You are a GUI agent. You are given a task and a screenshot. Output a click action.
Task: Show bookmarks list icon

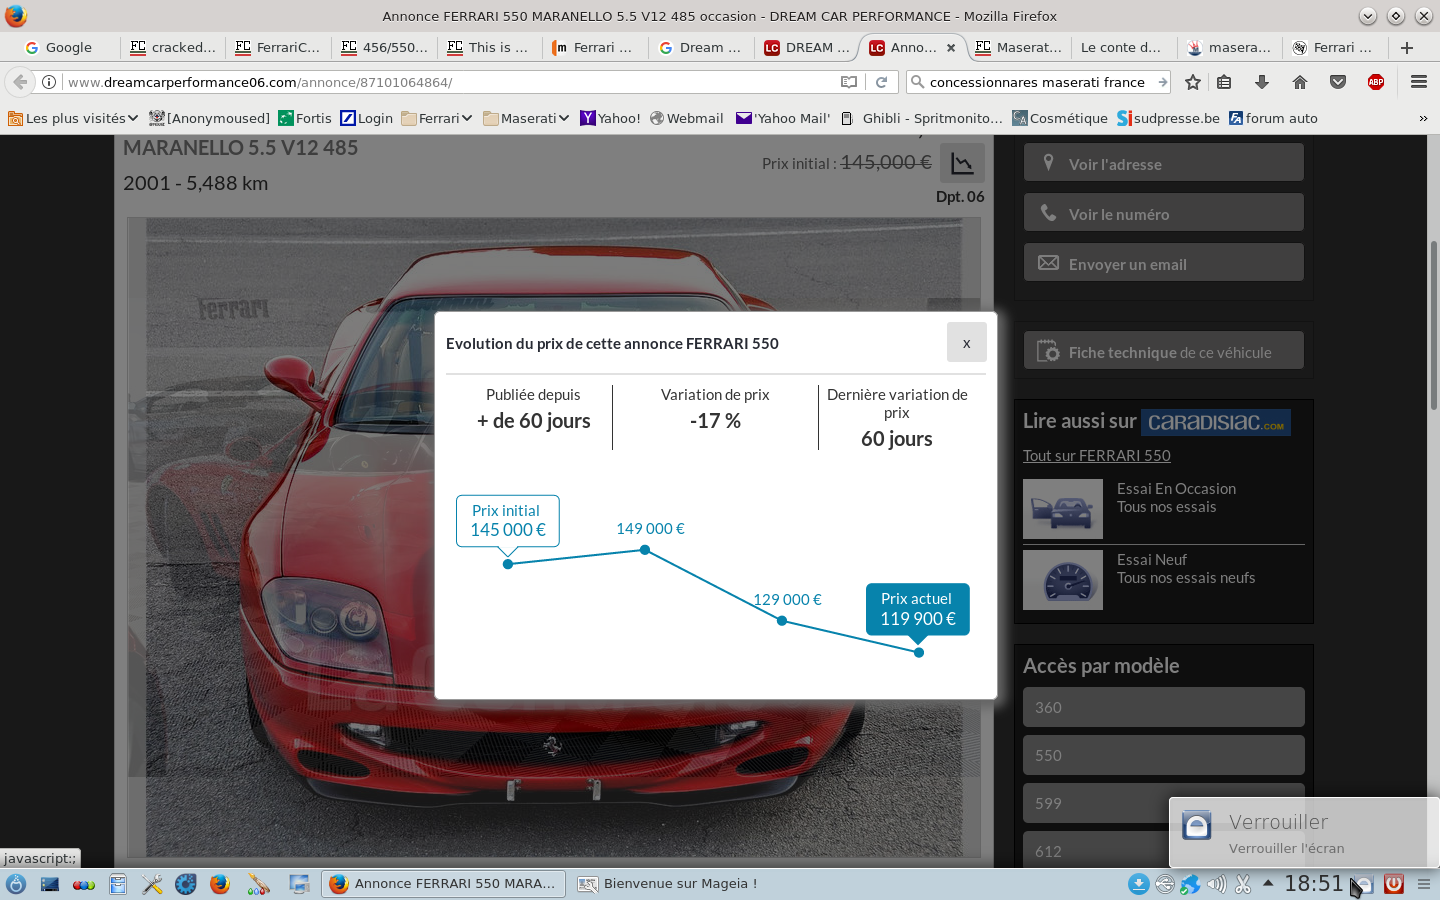[1224, 82]
